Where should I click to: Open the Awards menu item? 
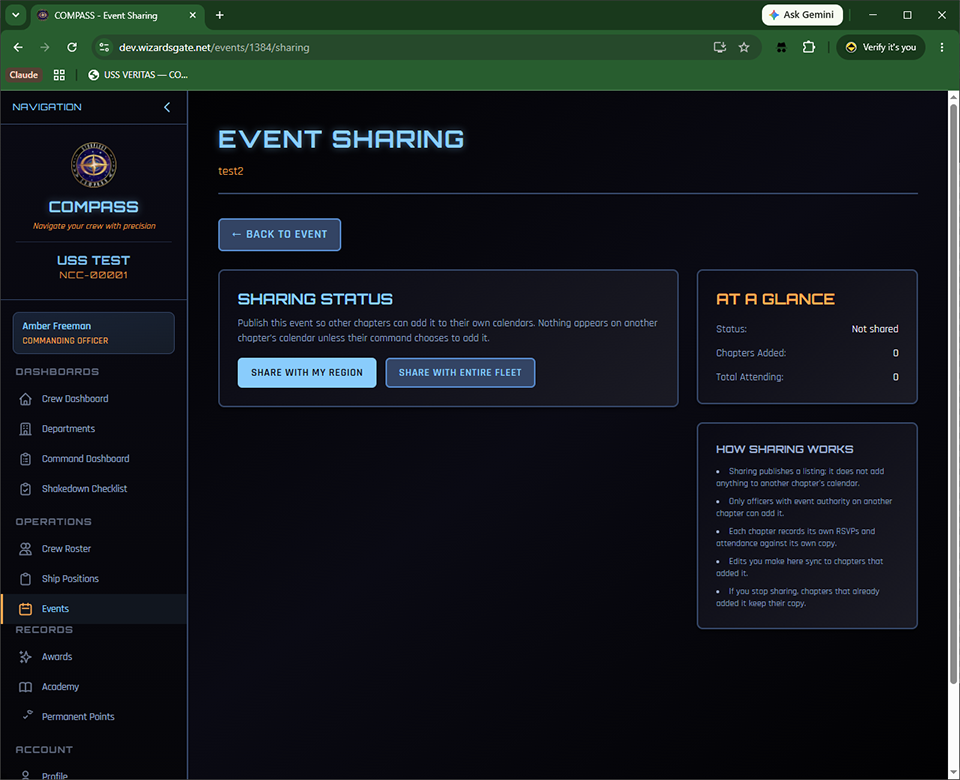click(94, 656)
